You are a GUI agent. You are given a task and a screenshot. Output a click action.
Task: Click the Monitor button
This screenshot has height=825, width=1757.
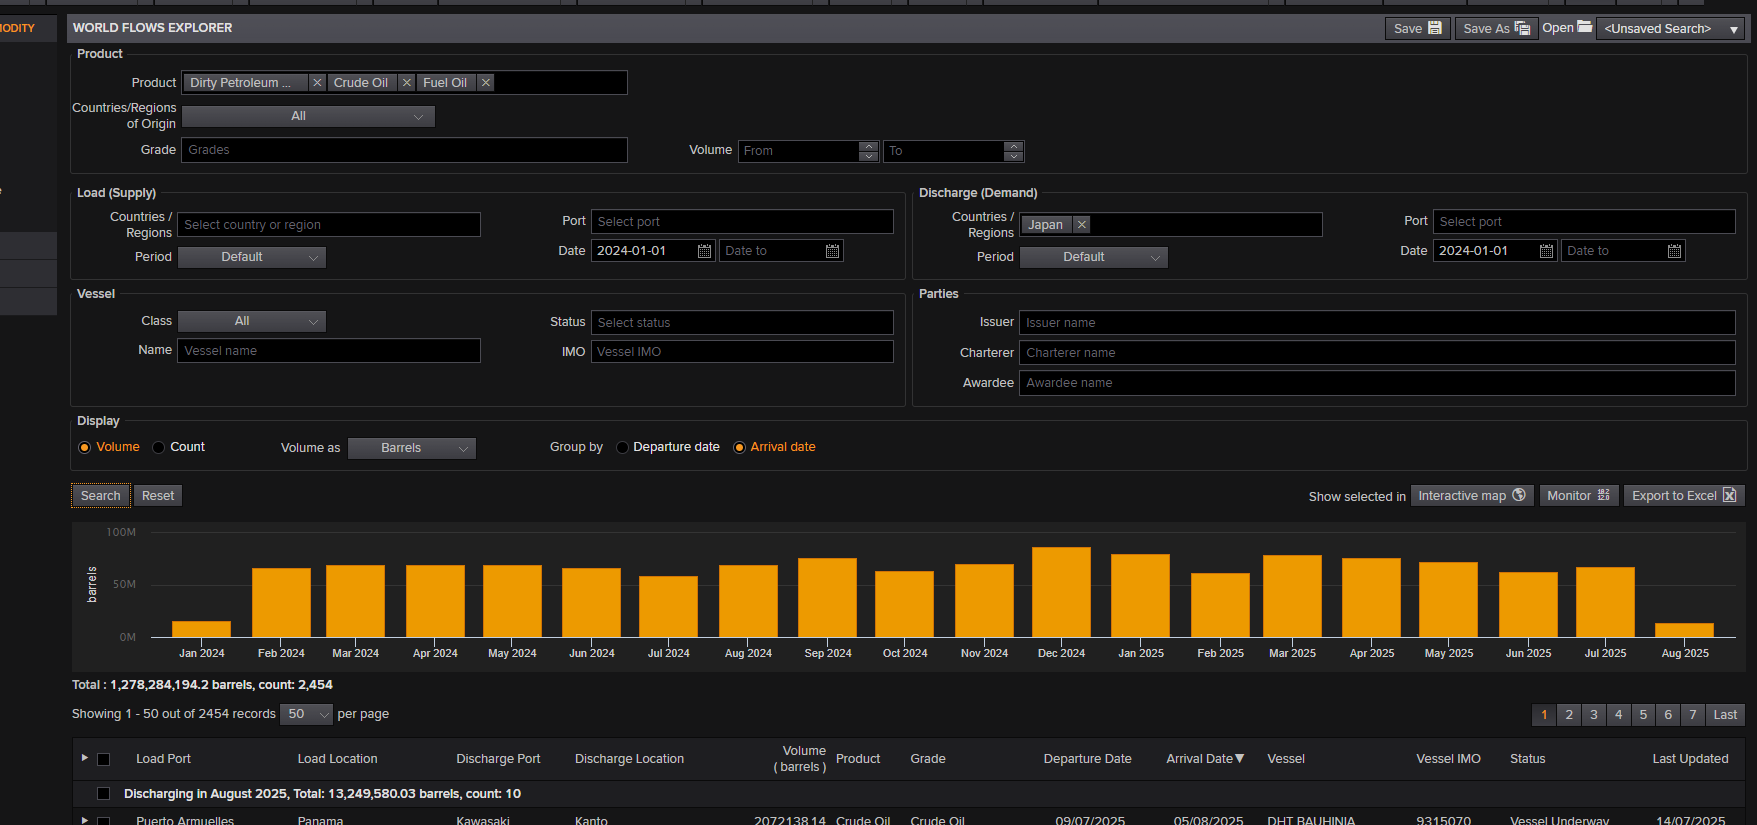(x=1578, y=496)
